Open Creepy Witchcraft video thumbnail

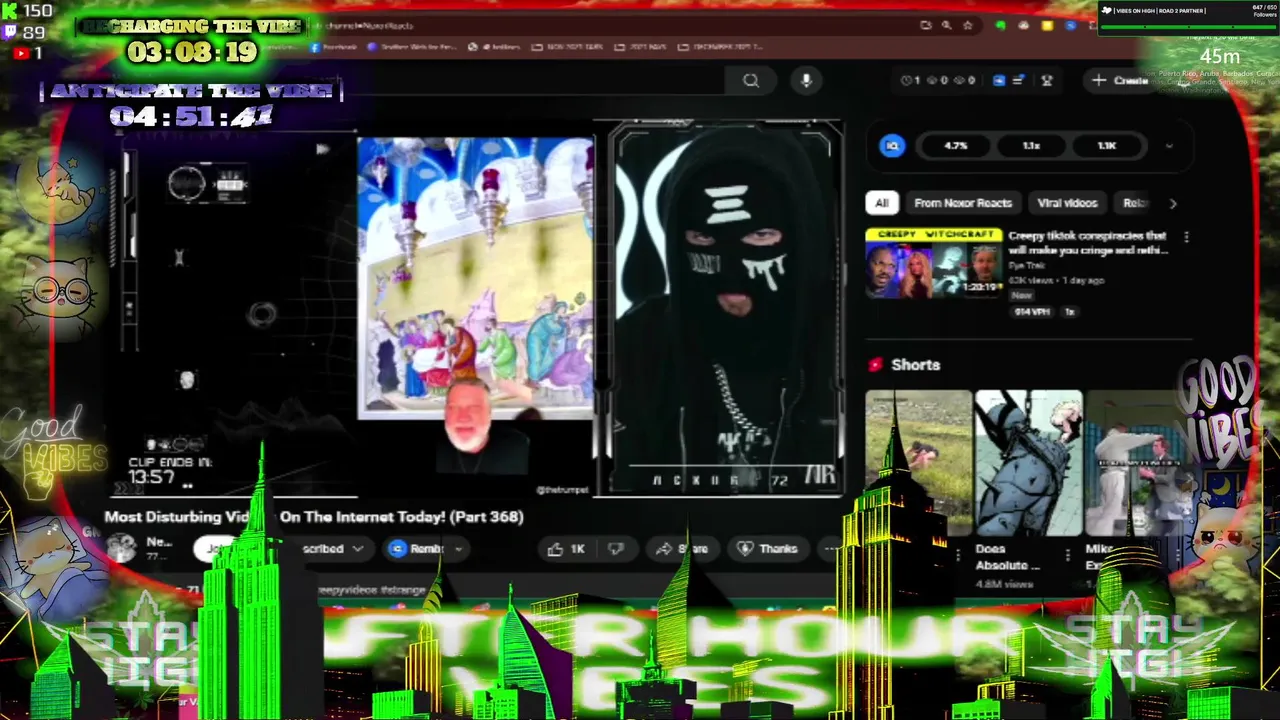(x=933, y=263)
